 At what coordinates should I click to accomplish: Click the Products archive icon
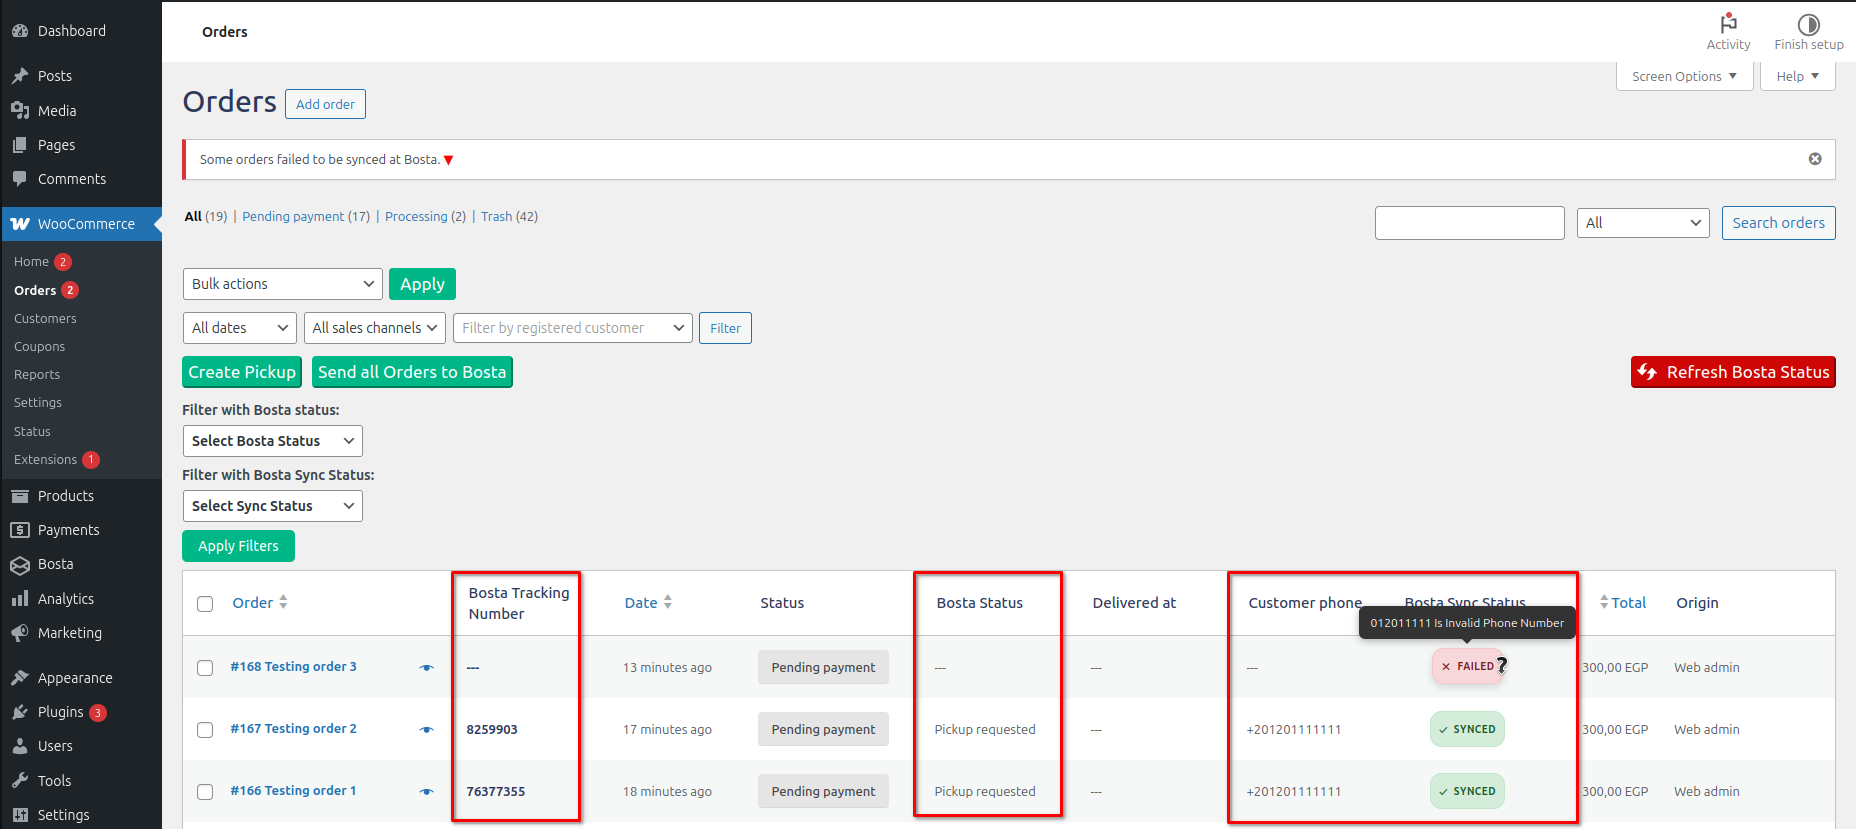coord(20,496)
